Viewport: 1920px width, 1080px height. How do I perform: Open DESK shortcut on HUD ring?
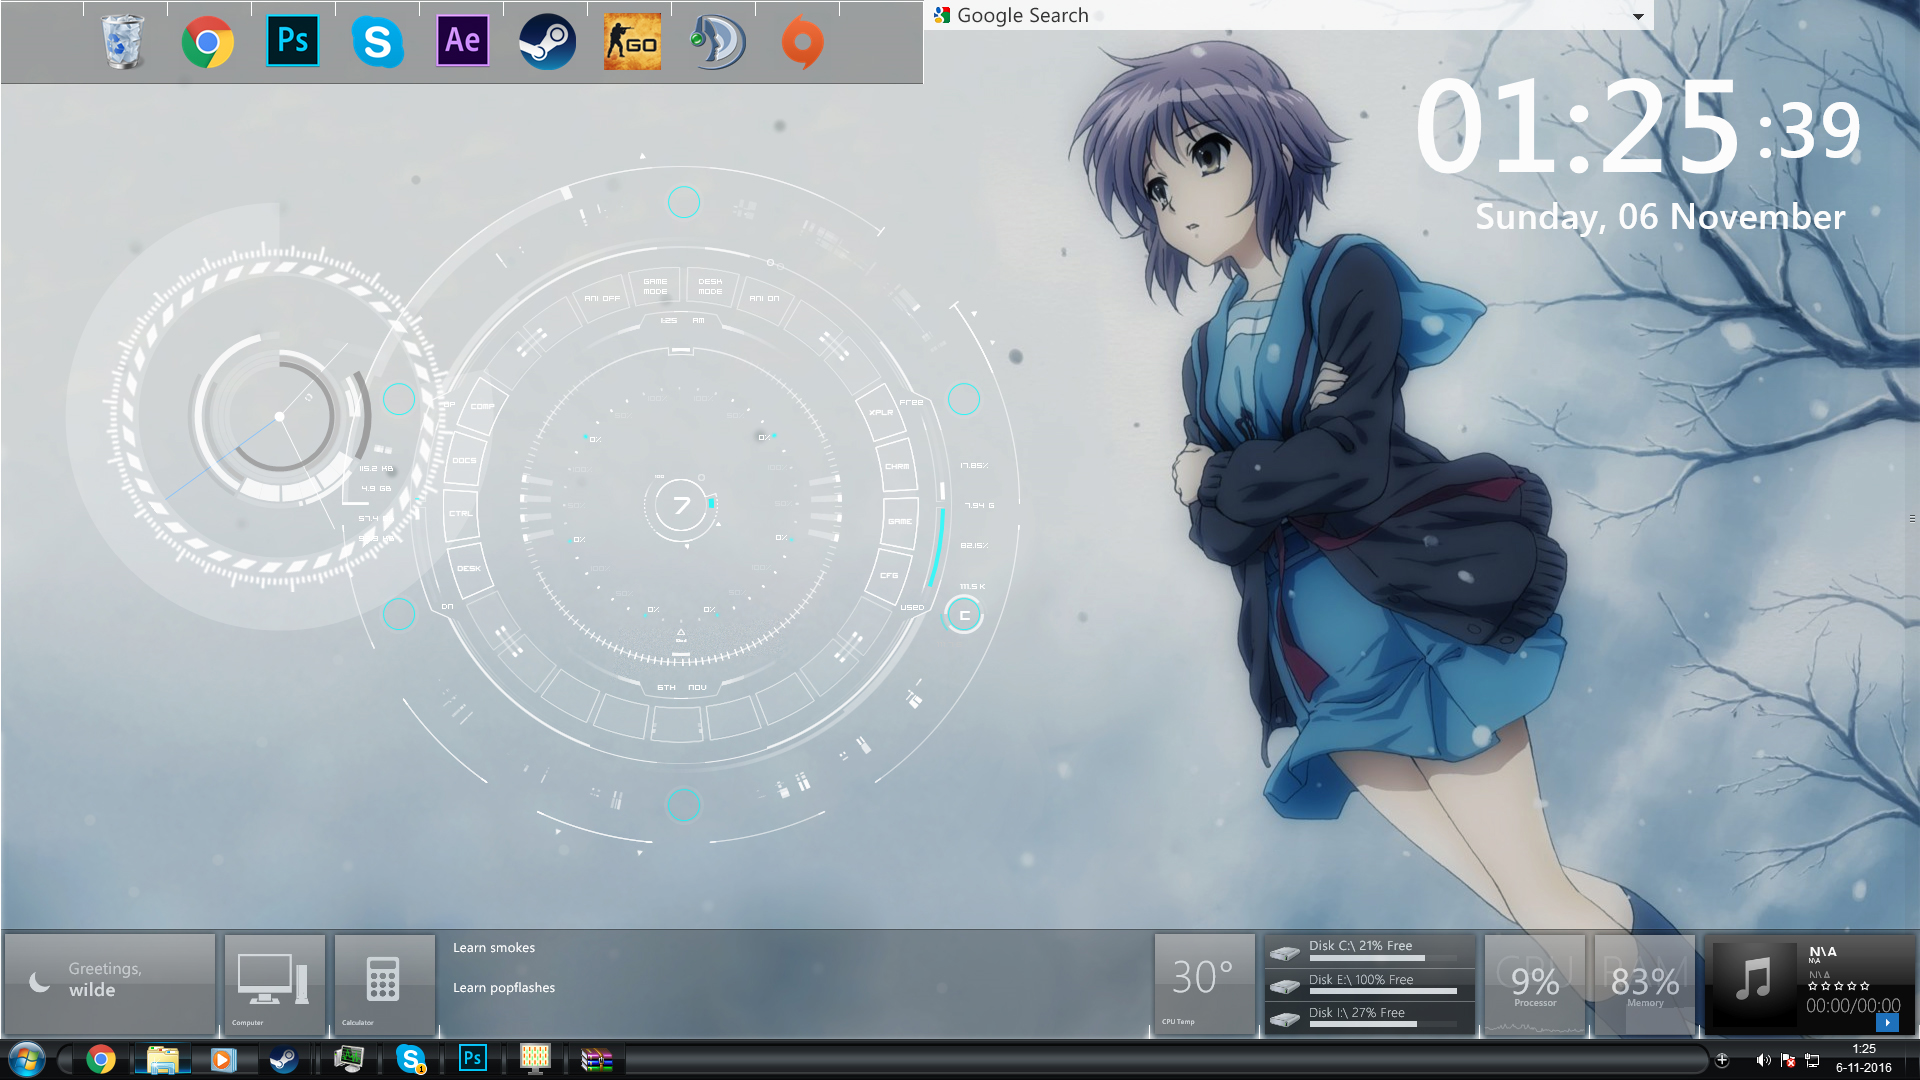(468, 568)
